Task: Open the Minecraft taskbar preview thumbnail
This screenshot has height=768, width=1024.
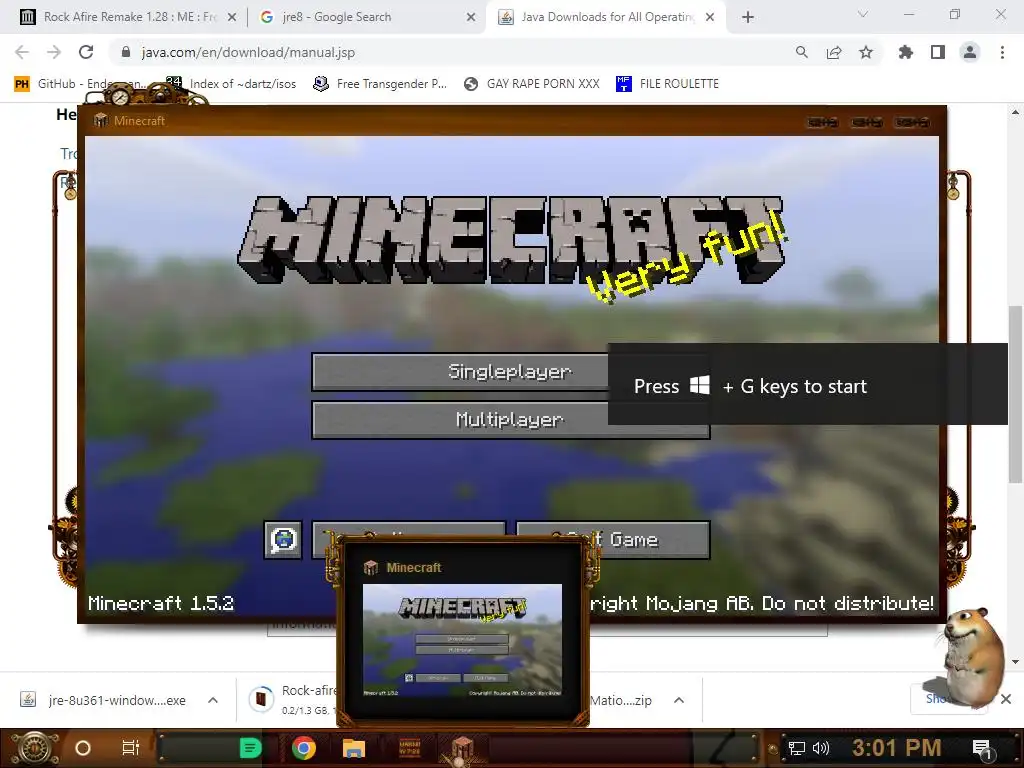Action: coord(462,640)
